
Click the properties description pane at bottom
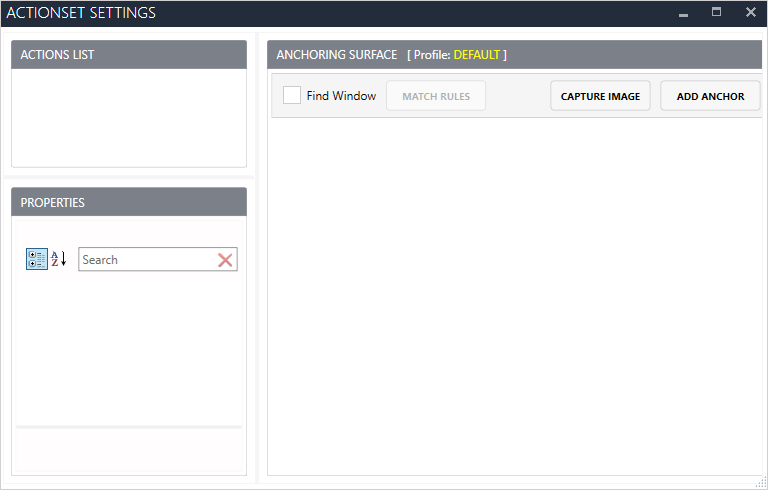128,452
